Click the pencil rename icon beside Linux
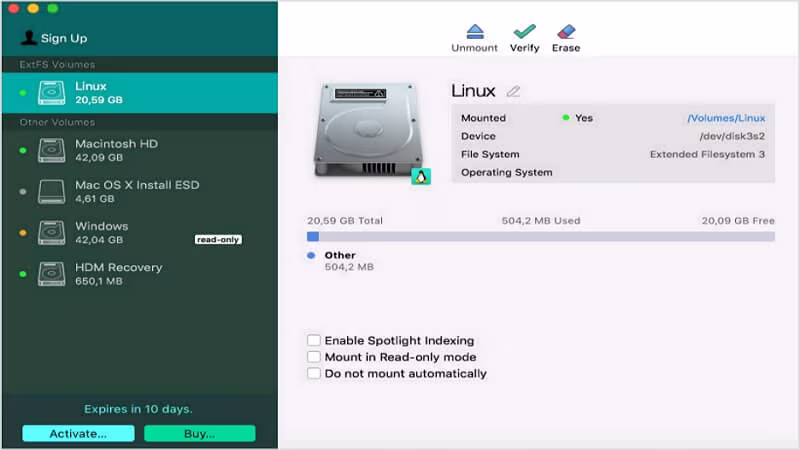The image size is (800, 450). pos(513,91)
